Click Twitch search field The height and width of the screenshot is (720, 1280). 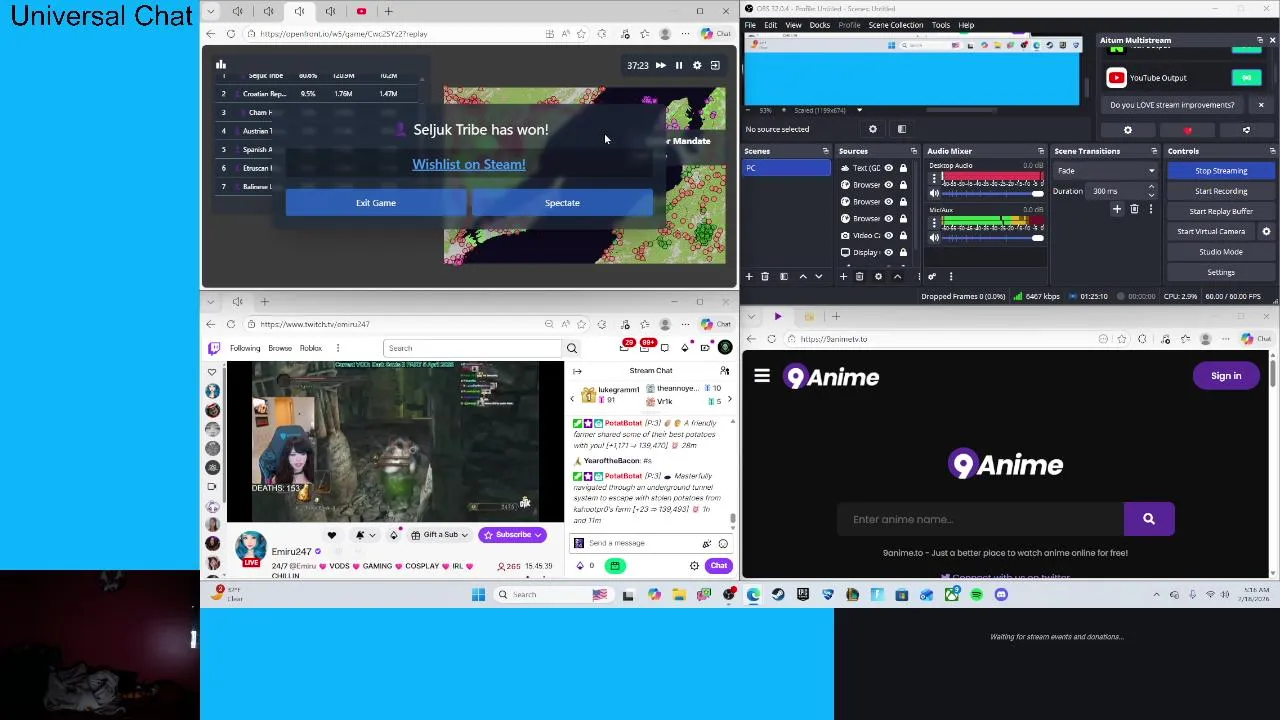point(473,348)
